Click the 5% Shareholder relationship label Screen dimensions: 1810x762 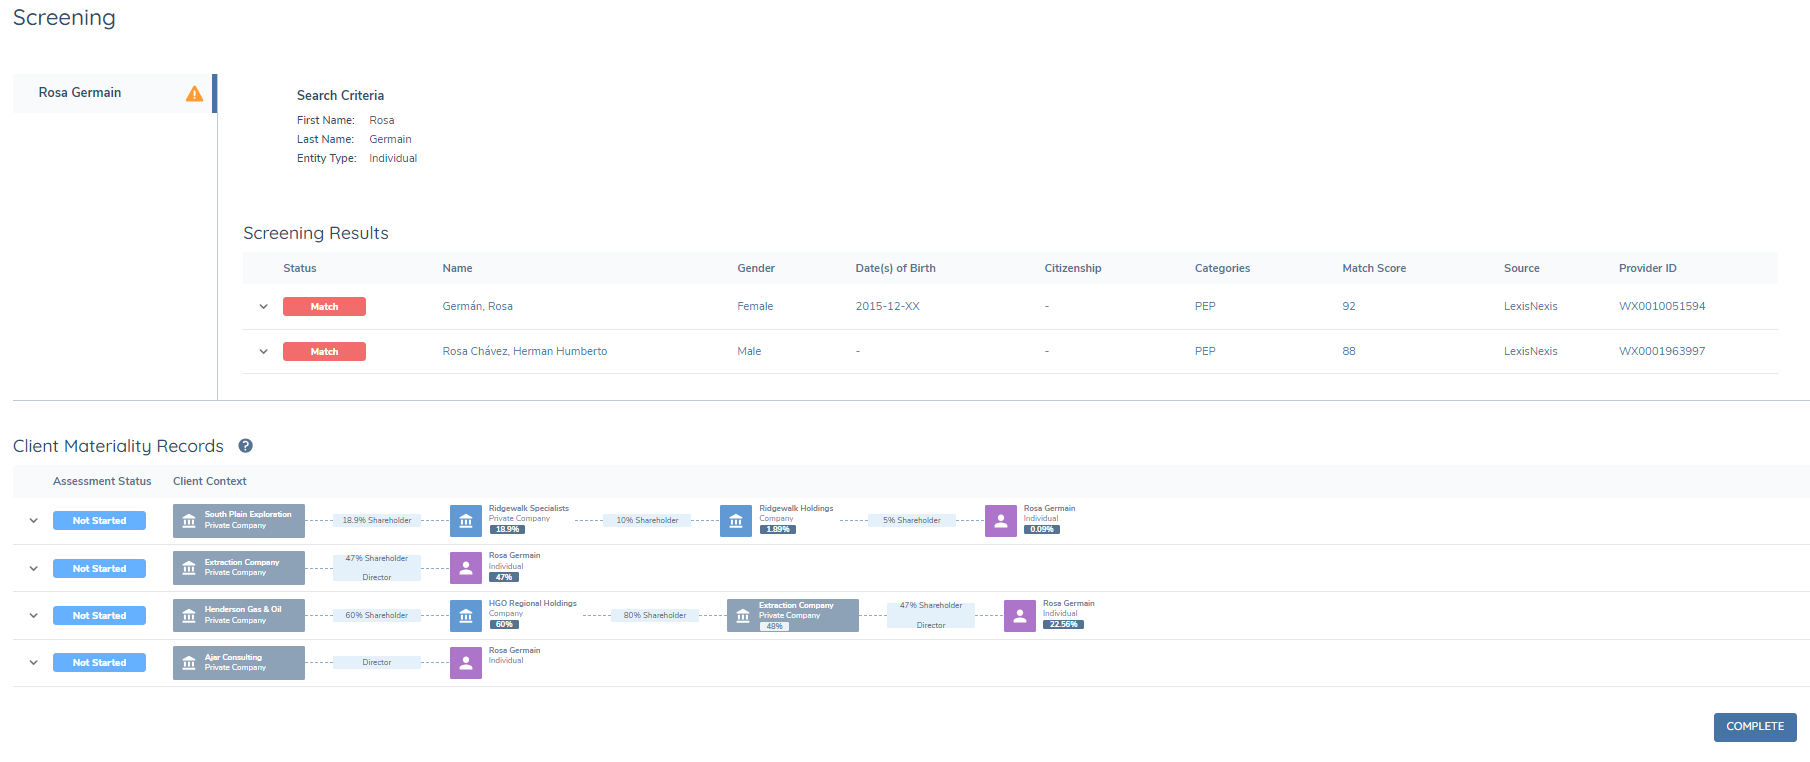tap(912, 520)
